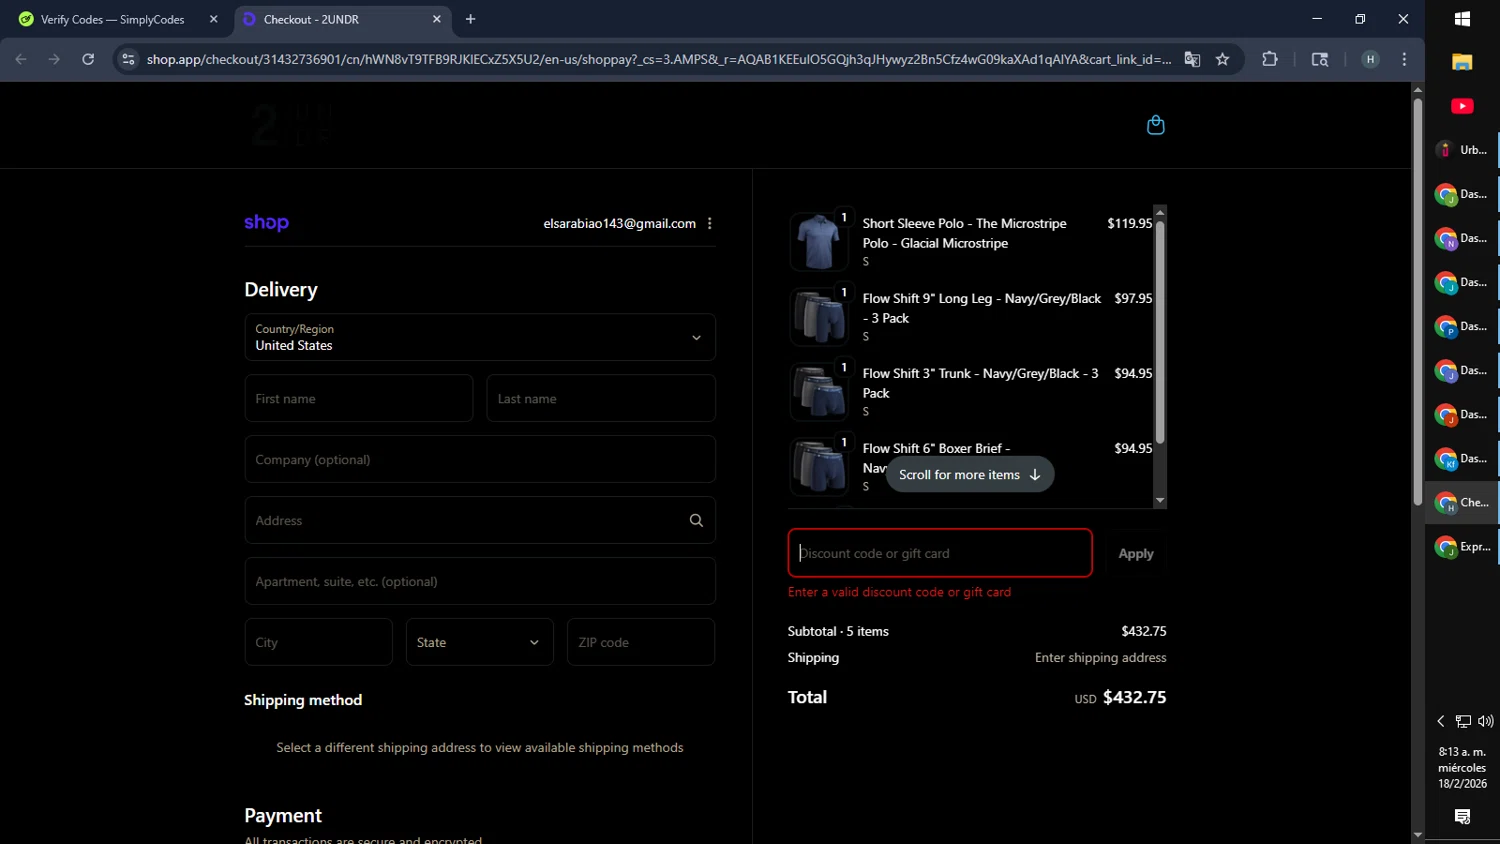
Task: Open Chrome profile H avatar
Action: (x=1370, y=59)
